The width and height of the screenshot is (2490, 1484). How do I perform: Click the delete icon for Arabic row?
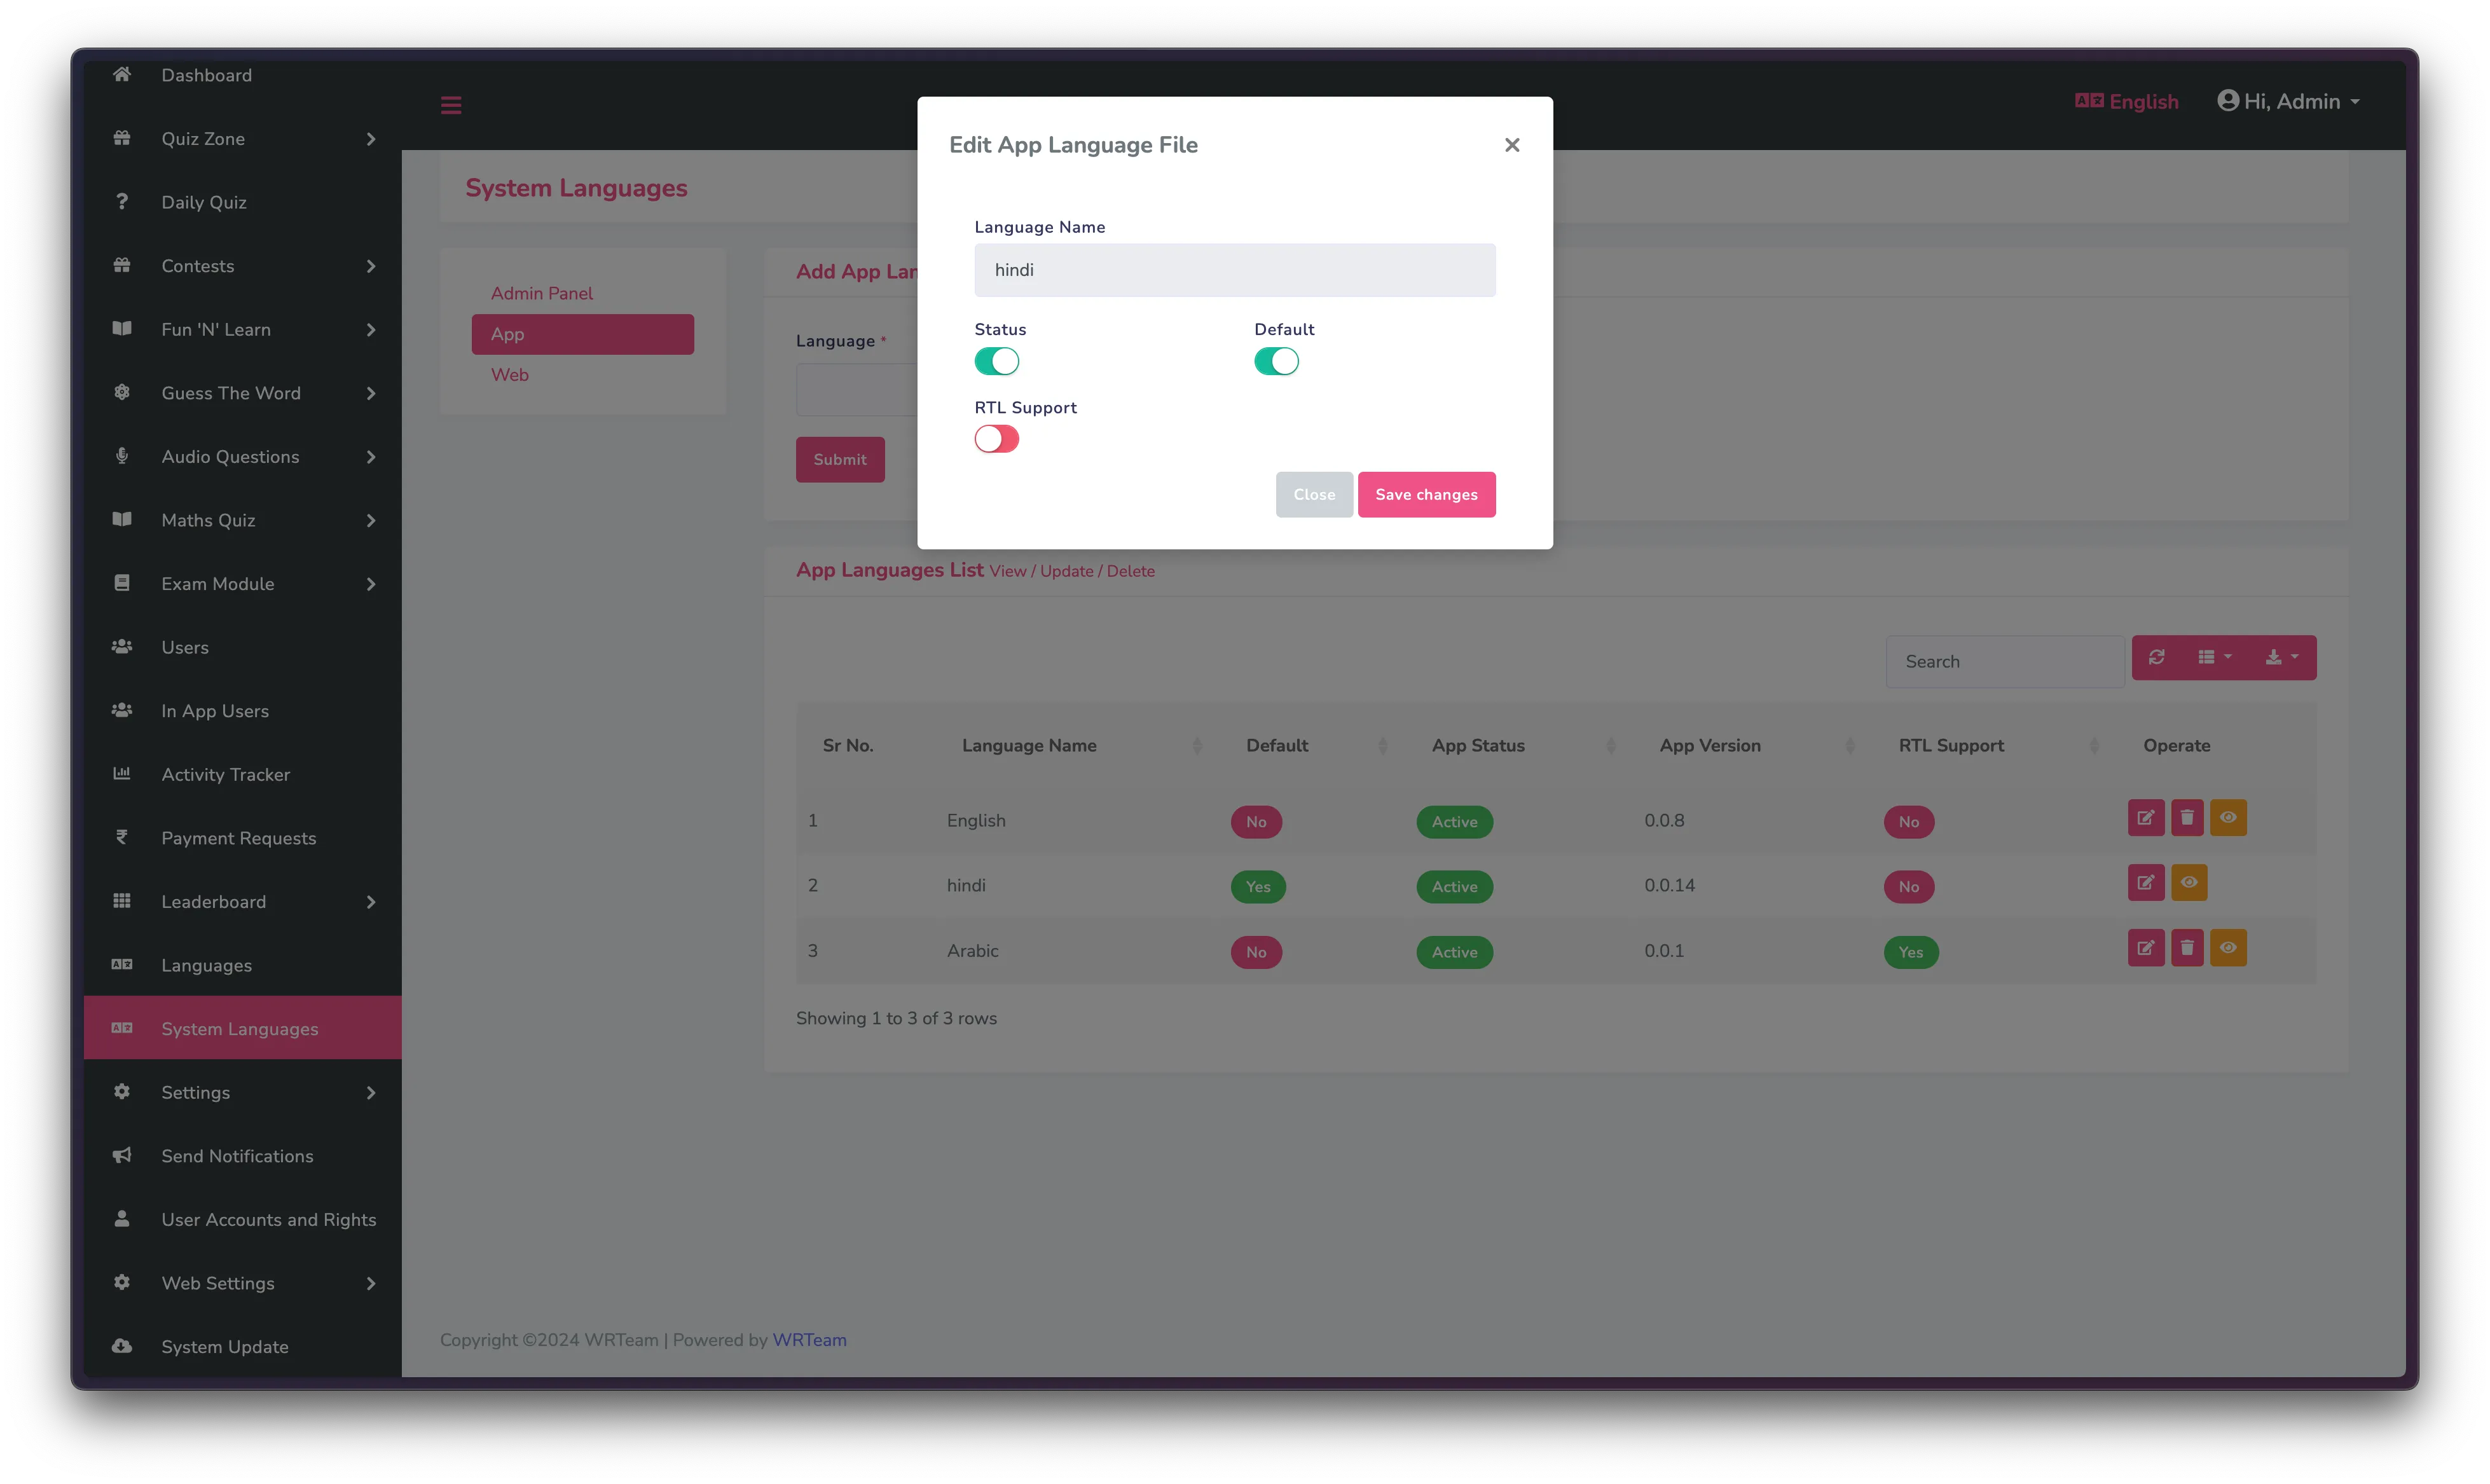click(x=2186, y=947)
